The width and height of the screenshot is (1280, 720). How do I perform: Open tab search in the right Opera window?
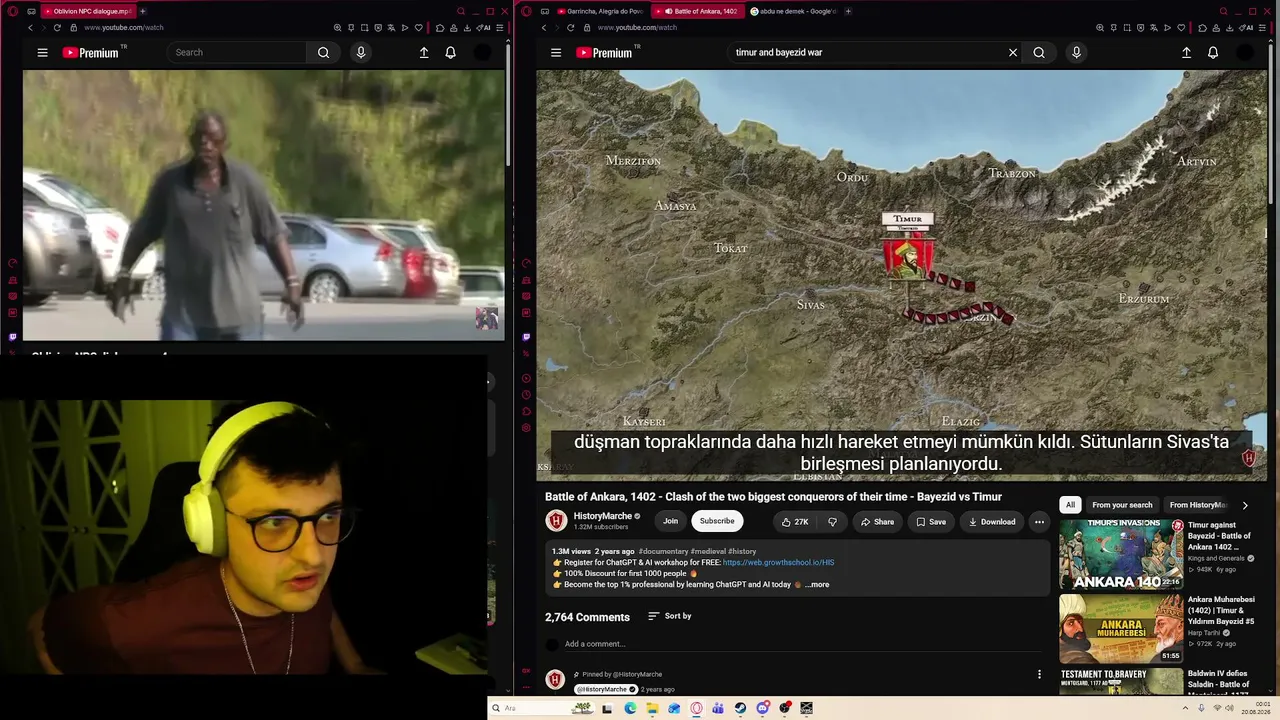tap(1223, 11)
